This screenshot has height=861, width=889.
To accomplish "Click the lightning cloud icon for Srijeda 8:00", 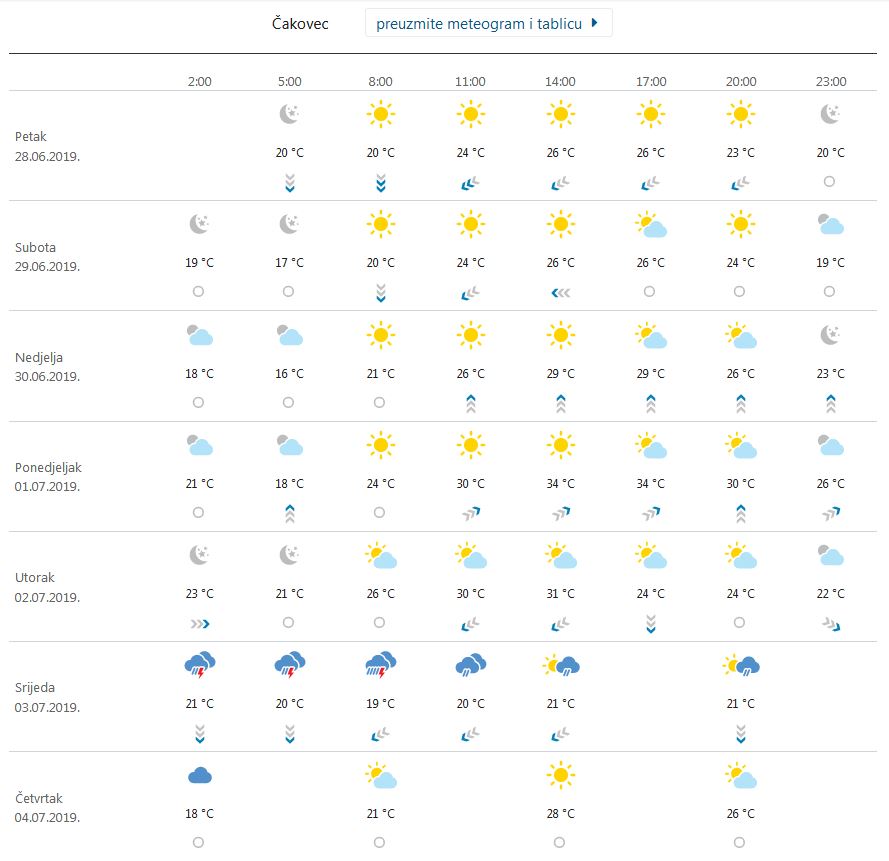I will [380, 663].
